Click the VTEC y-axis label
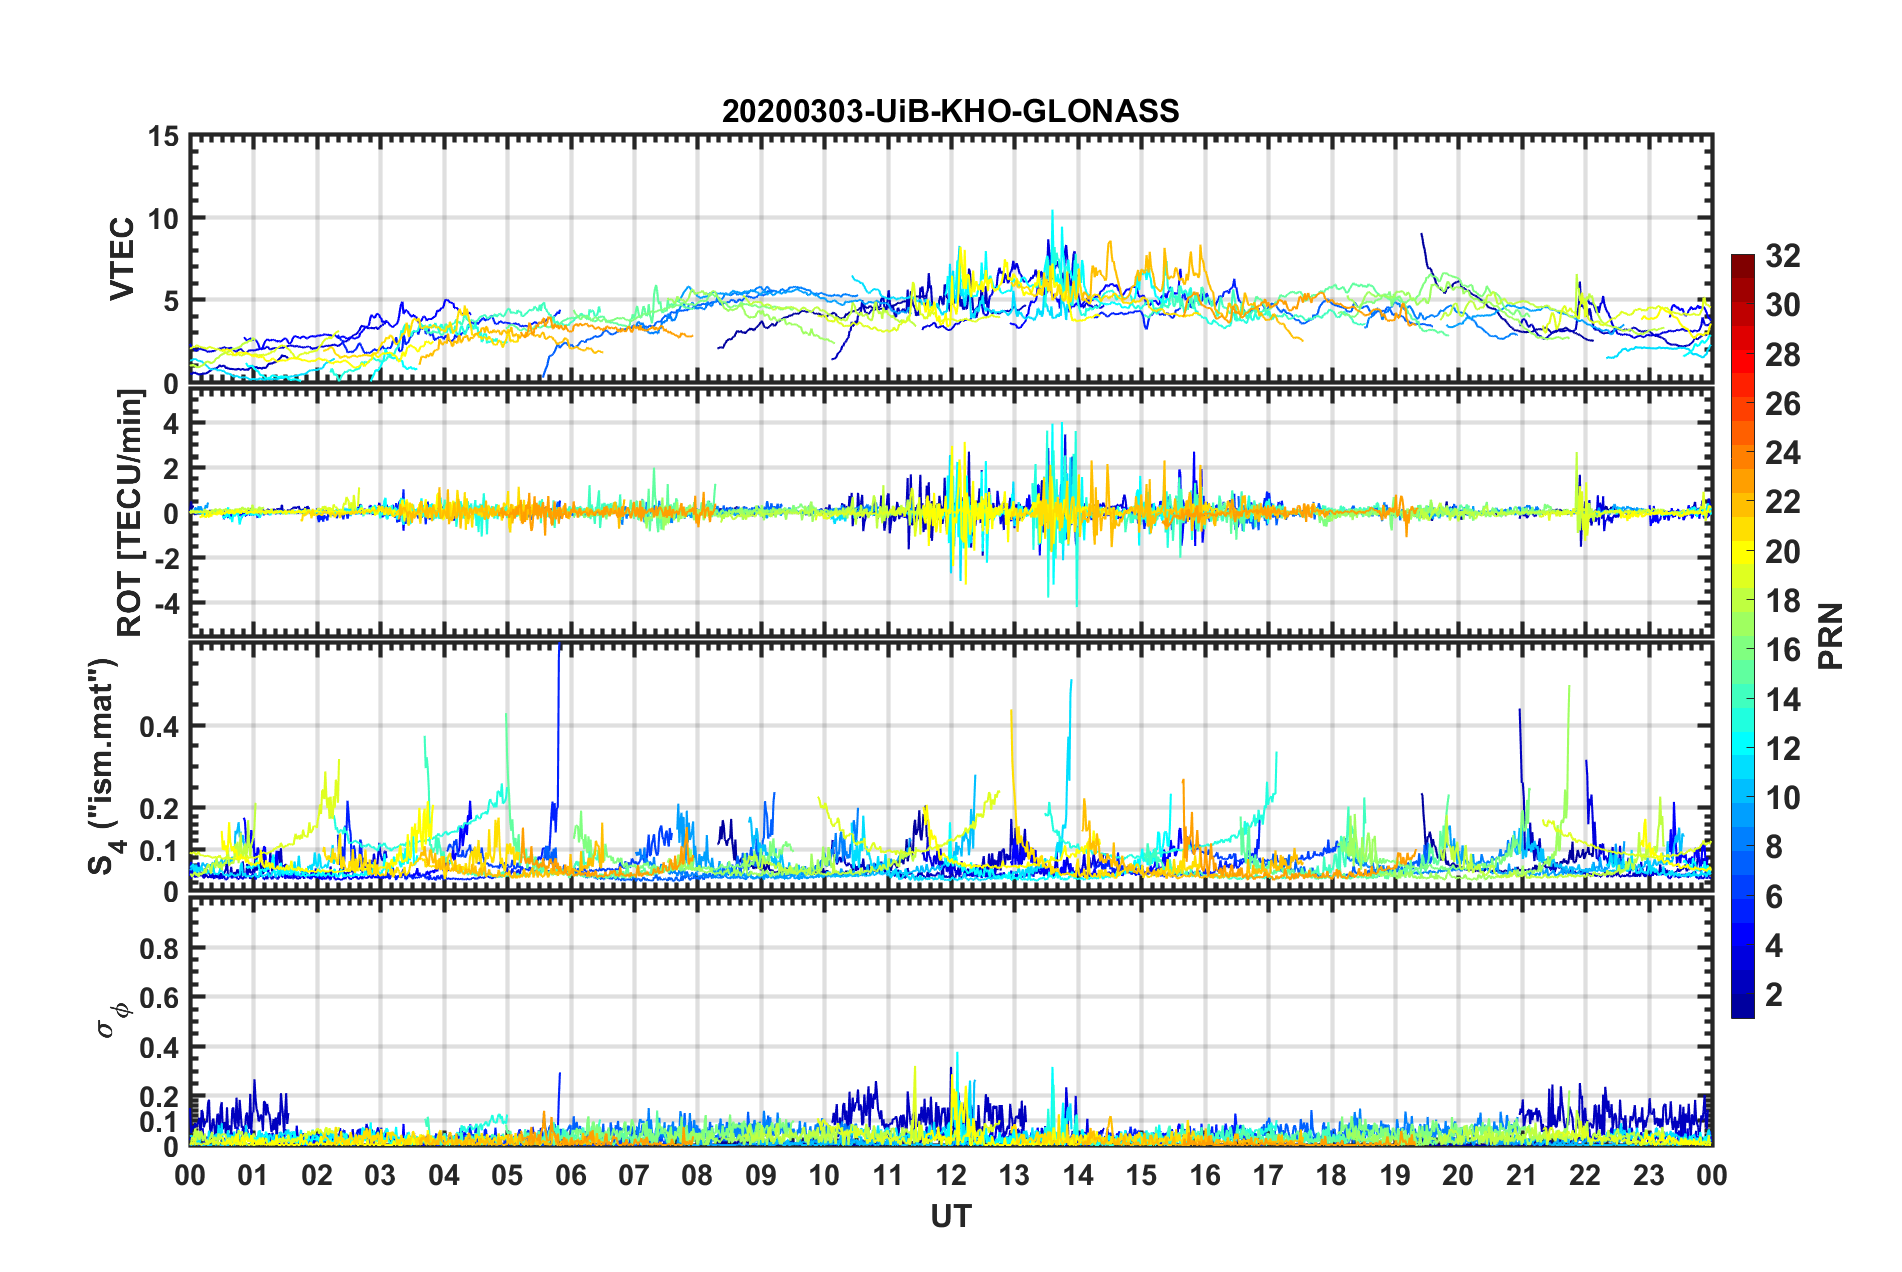Image resolution: width=1902 pixels, height=1272 pixels. click(x=122, y=258)
